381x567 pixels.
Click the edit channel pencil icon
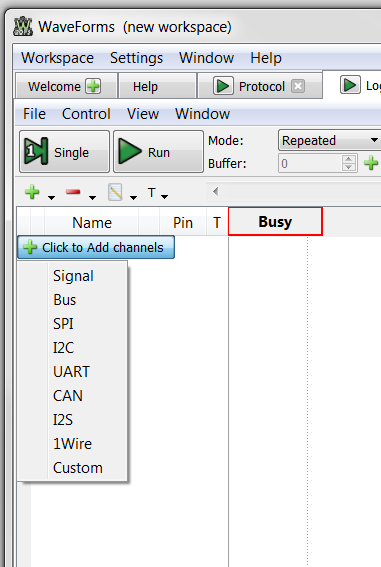click(115, 192)
